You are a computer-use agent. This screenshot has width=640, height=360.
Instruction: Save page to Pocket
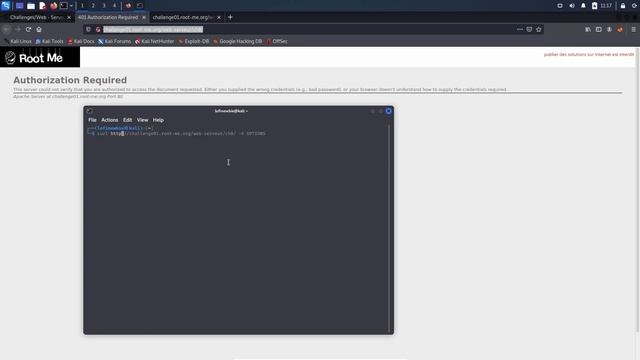click(529, 29)
